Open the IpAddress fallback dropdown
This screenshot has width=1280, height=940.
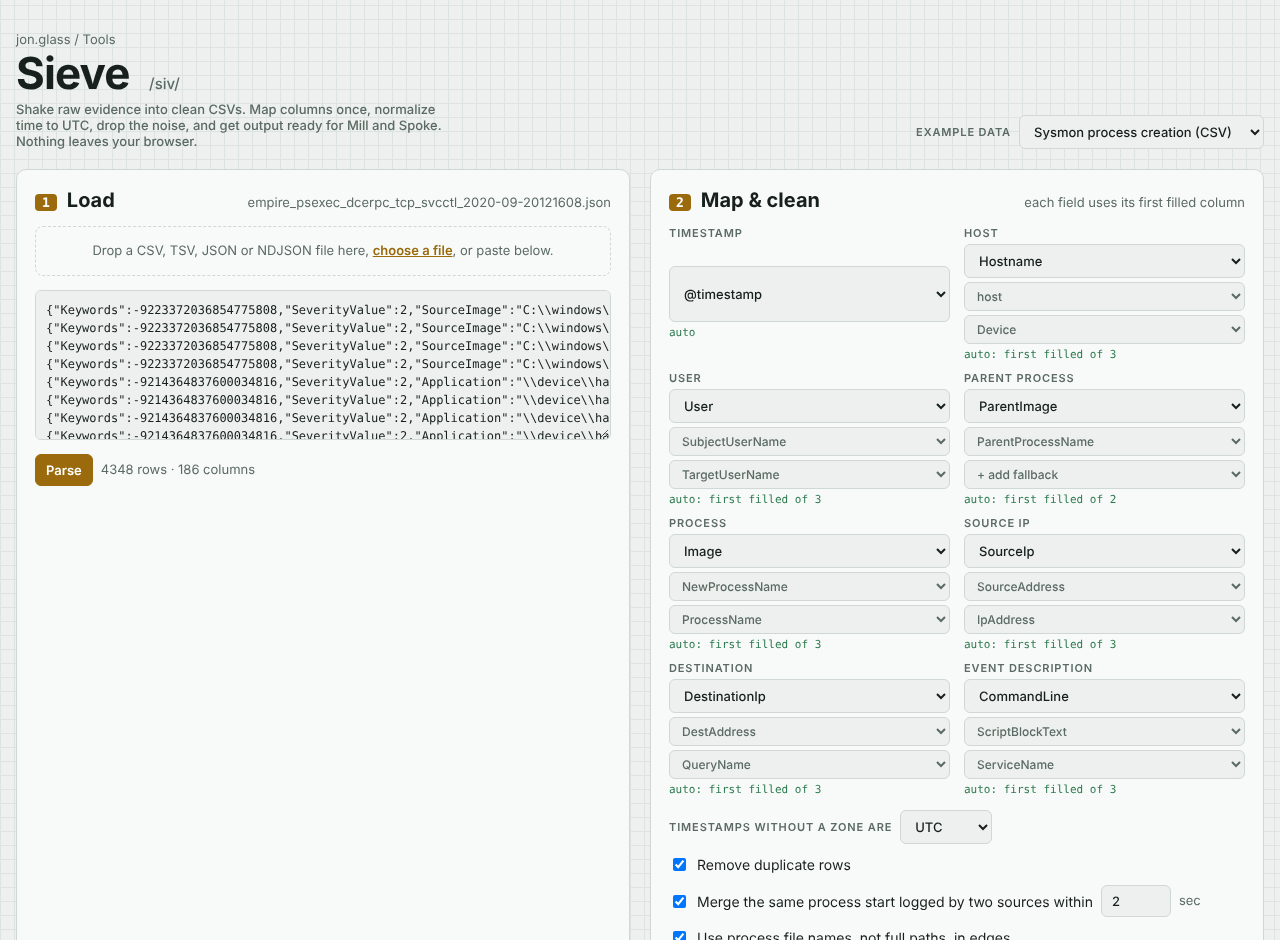click(1104, 620)
